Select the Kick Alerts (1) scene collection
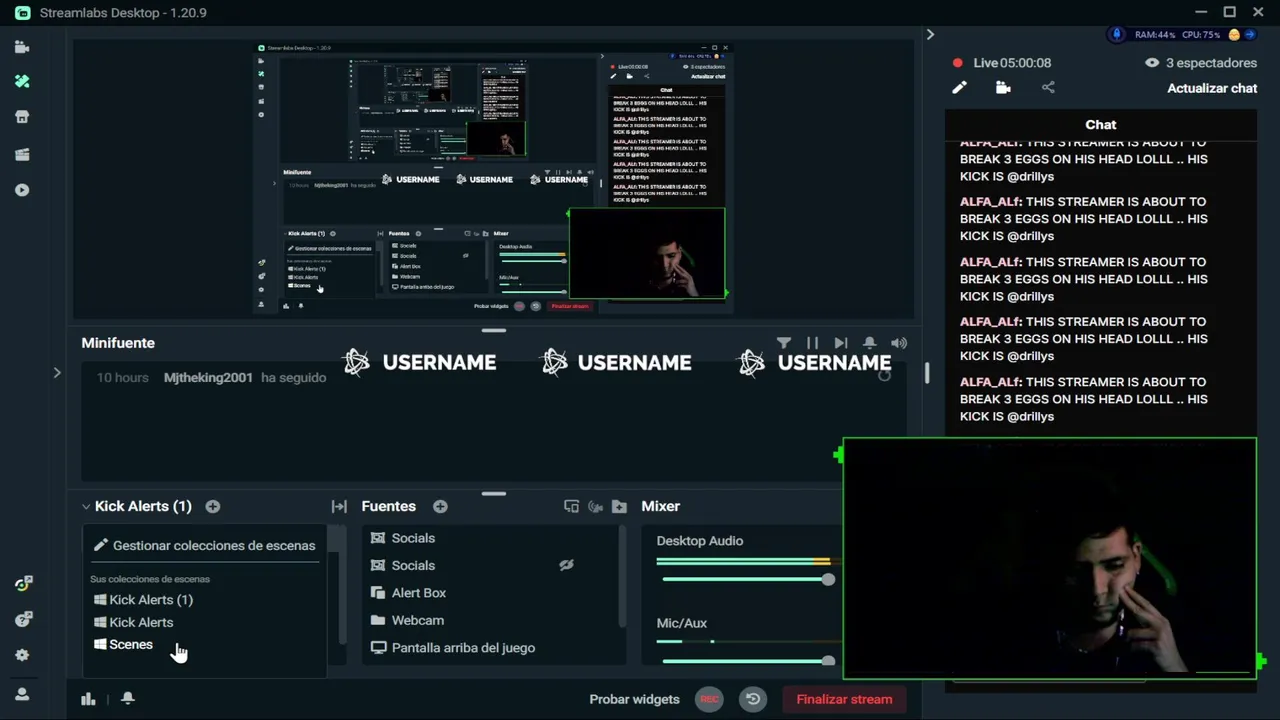The height and width of the screenshot is (720, 1280). (x=143, y=600)
